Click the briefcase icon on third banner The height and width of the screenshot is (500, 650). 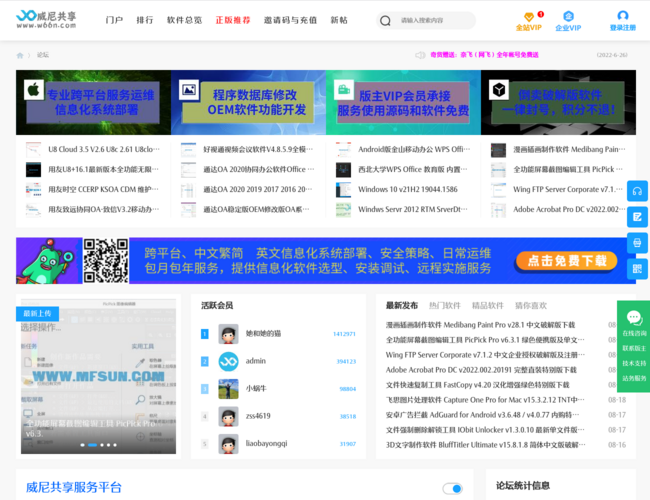(x=344, y=90)
